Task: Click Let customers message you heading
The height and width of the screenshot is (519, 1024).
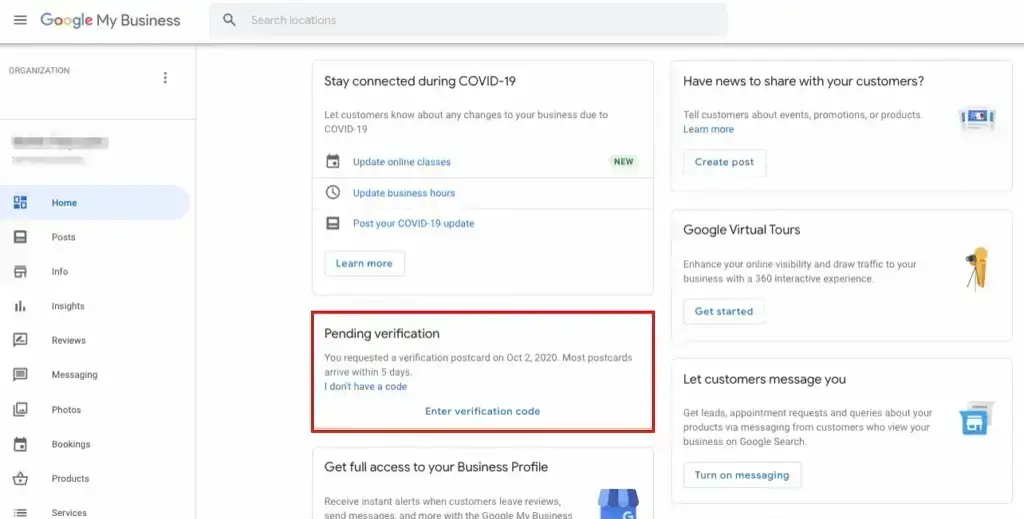Action: pos(764,379)
